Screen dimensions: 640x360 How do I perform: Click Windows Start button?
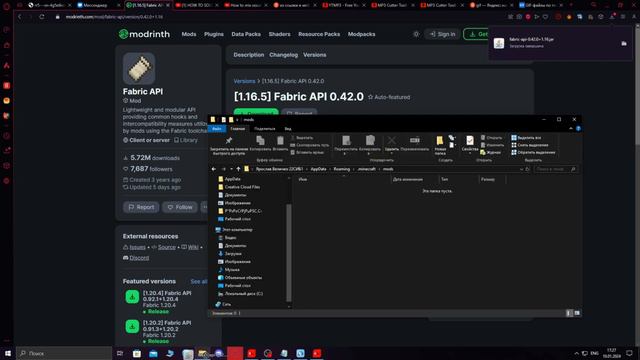pyautogui.click(x=7, y=353)
